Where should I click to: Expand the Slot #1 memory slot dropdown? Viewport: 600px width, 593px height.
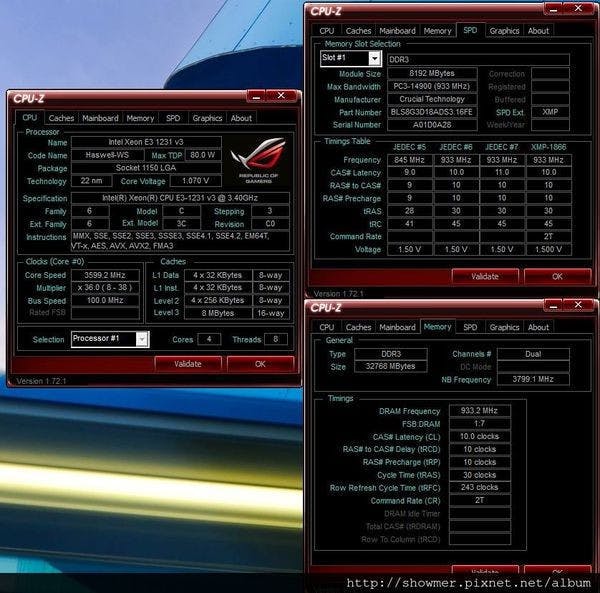pos(375,59)
